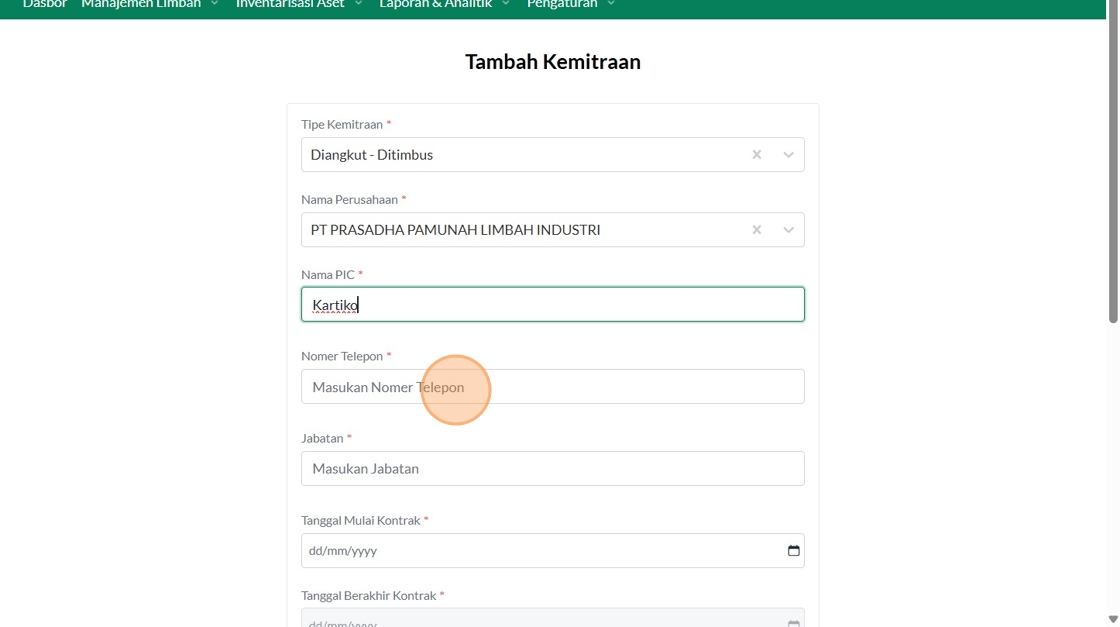Expand the Nama Perusahaan dropdown arrow

pyautogui.click(x=788, y=229)
